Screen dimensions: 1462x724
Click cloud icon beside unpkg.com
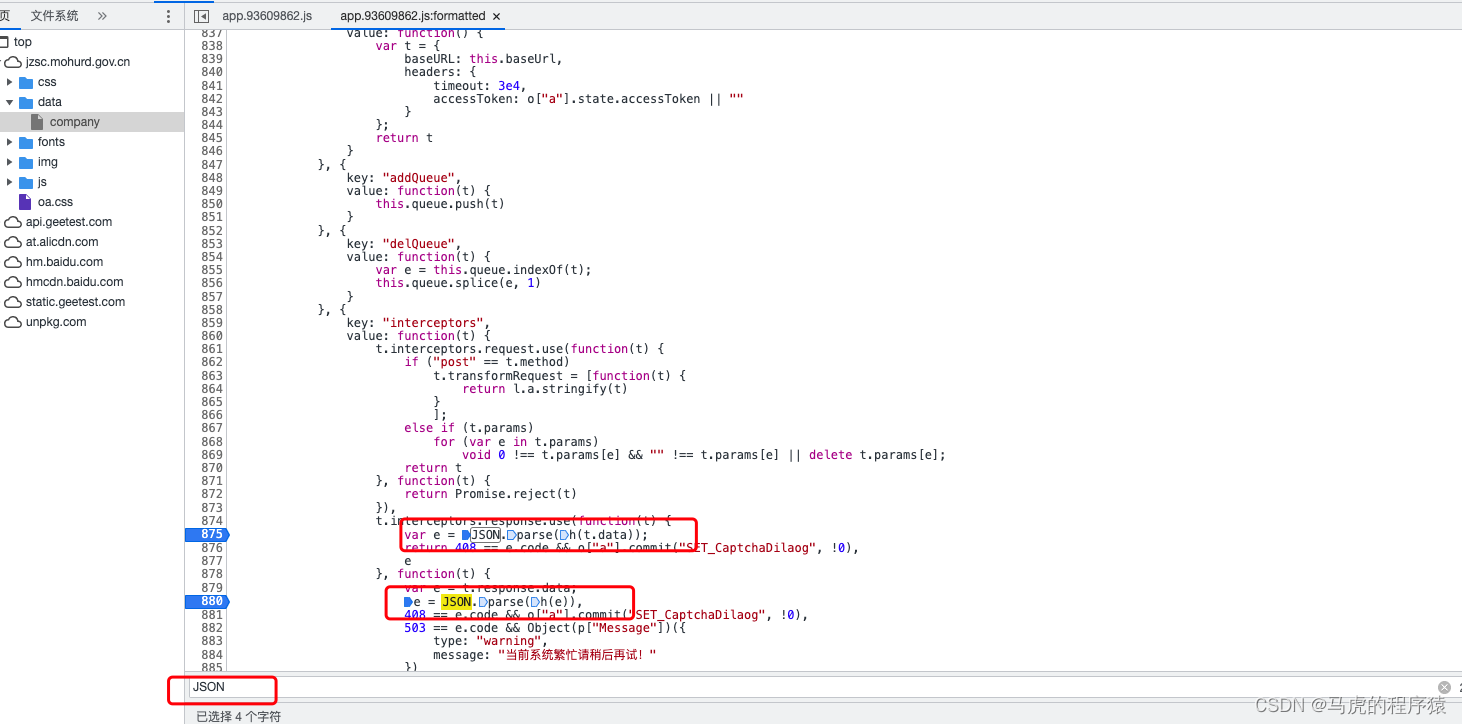click(13, 322)
